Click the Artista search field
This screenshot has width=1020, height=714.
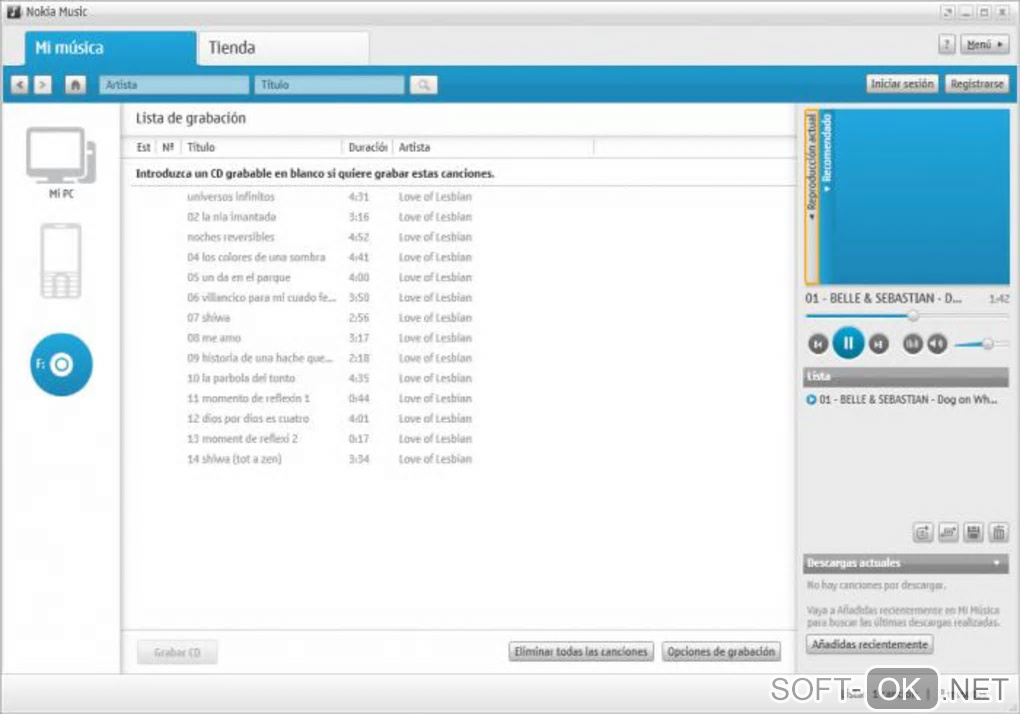tap(174, 85)
